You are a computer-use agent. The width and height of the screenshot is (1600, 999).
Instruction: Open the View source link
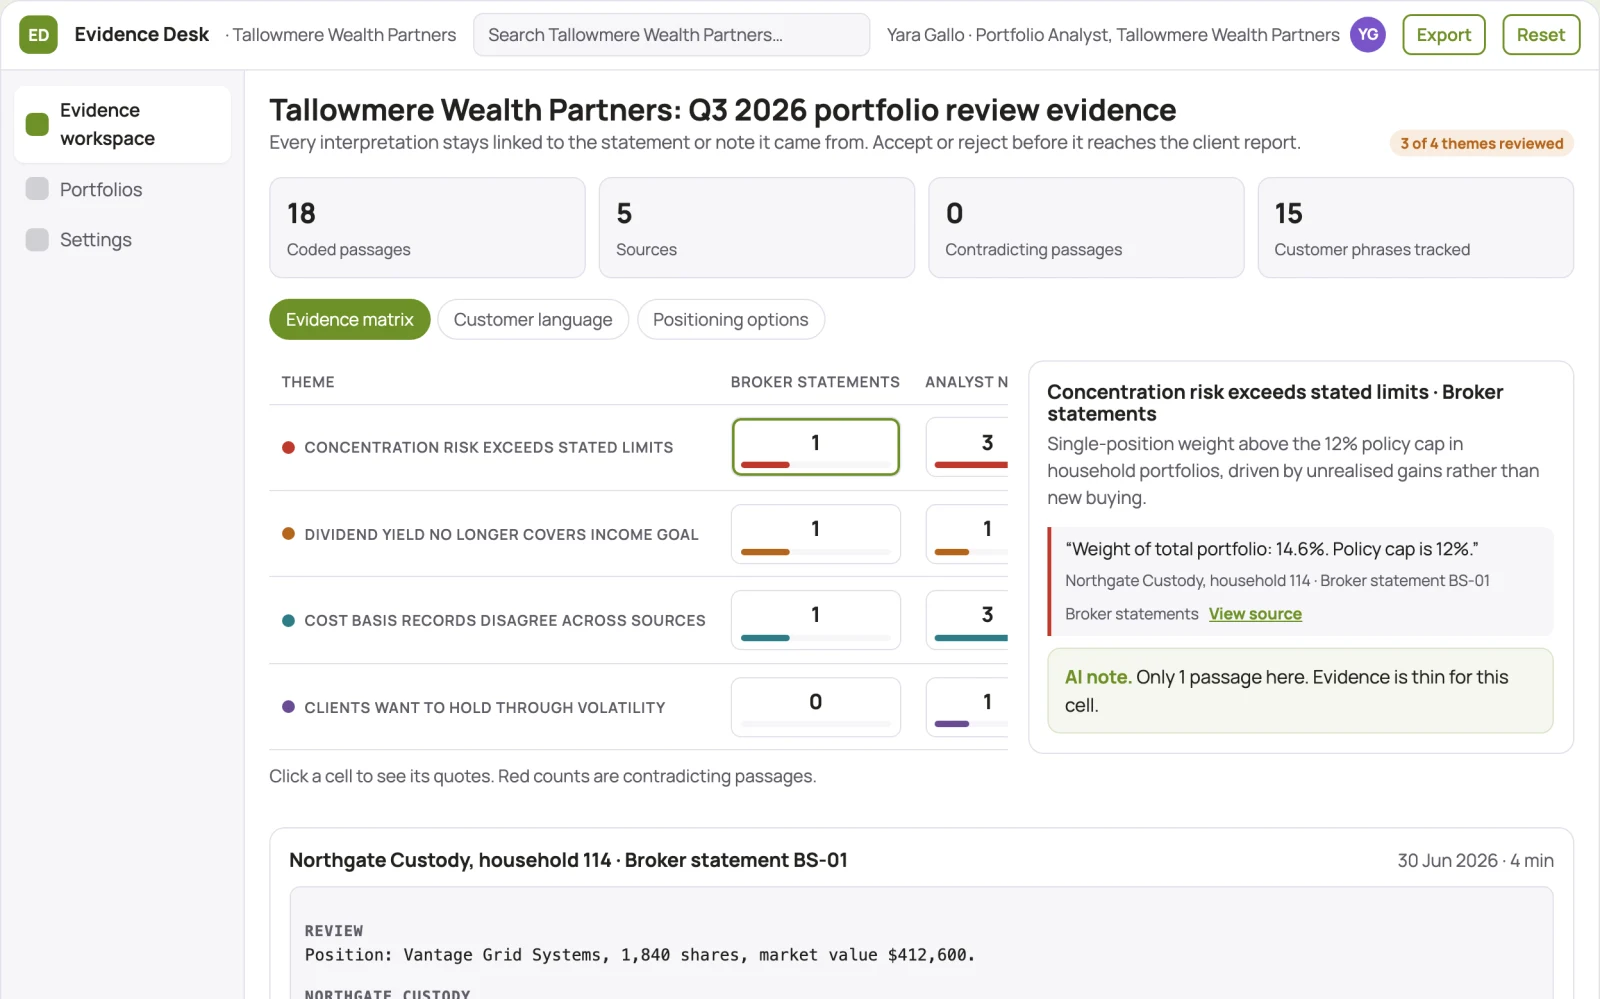coord(1255,614)
